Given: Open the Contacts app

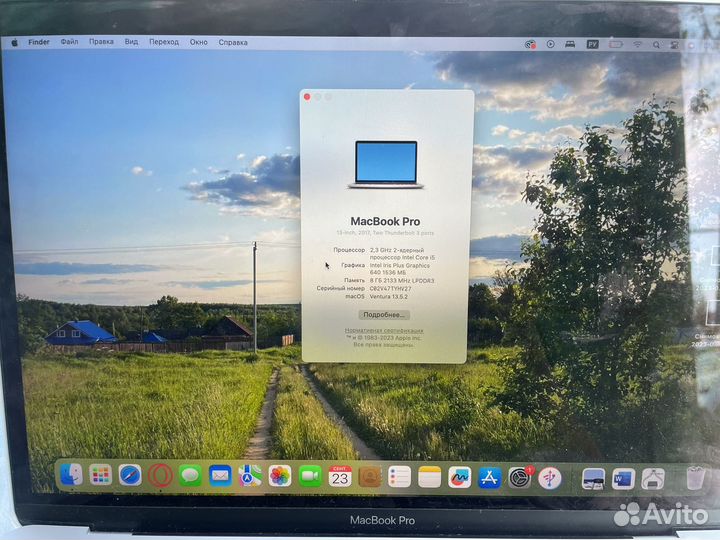Looking at the screenshot, I should tap(370, 477).
